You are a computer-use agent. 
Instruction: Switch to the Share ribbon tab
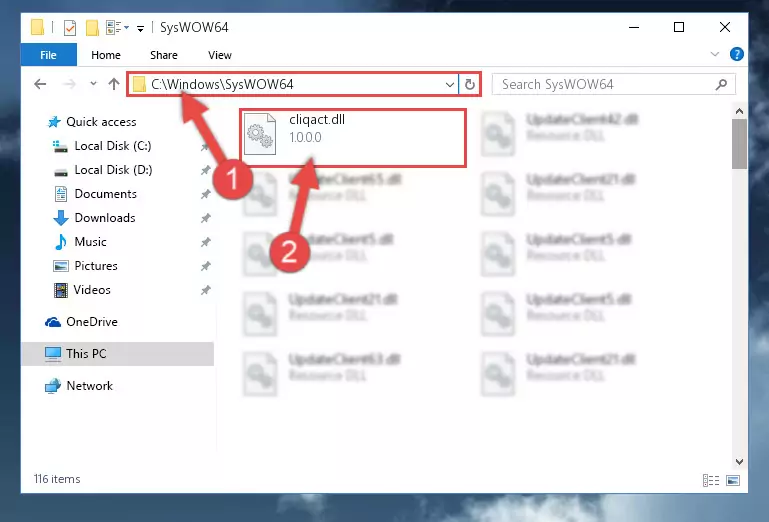point(164,55)
